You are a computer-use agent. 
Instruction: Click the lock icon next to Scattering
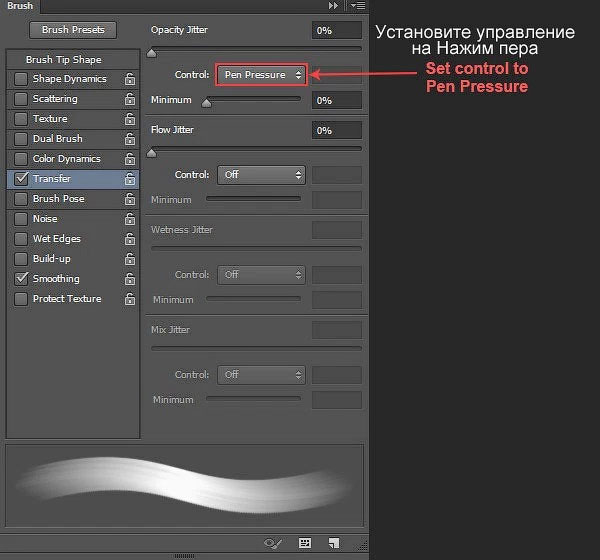coord(130,99)
